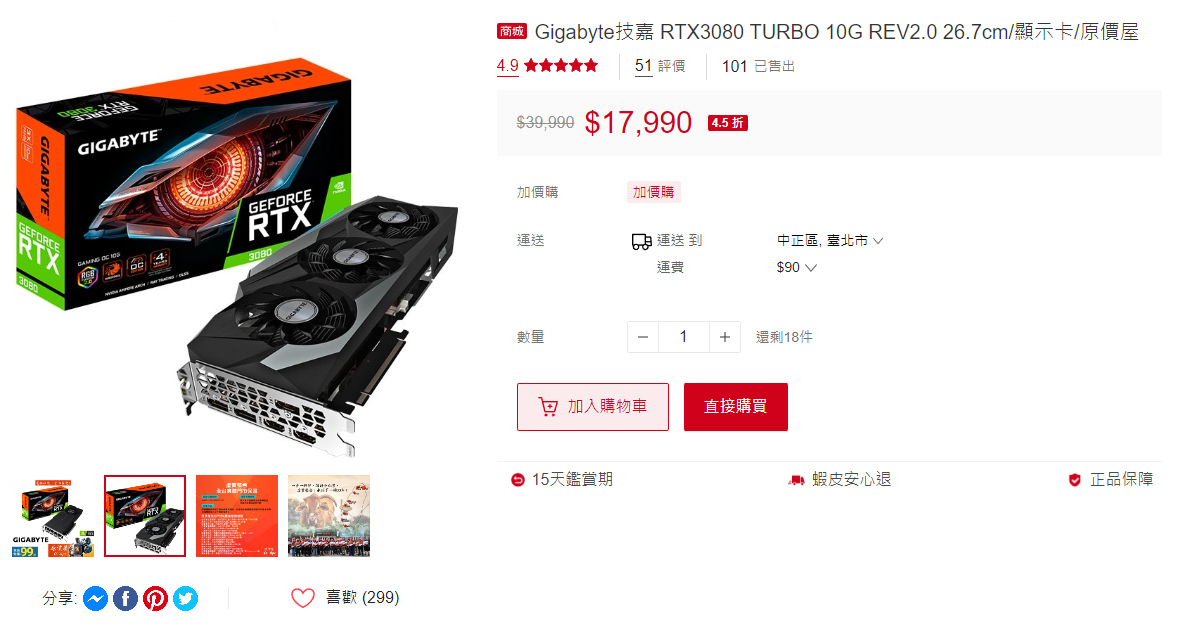Click the 加價購 add-on deal tag
The image size is (1180, 624).
[653, 193]
